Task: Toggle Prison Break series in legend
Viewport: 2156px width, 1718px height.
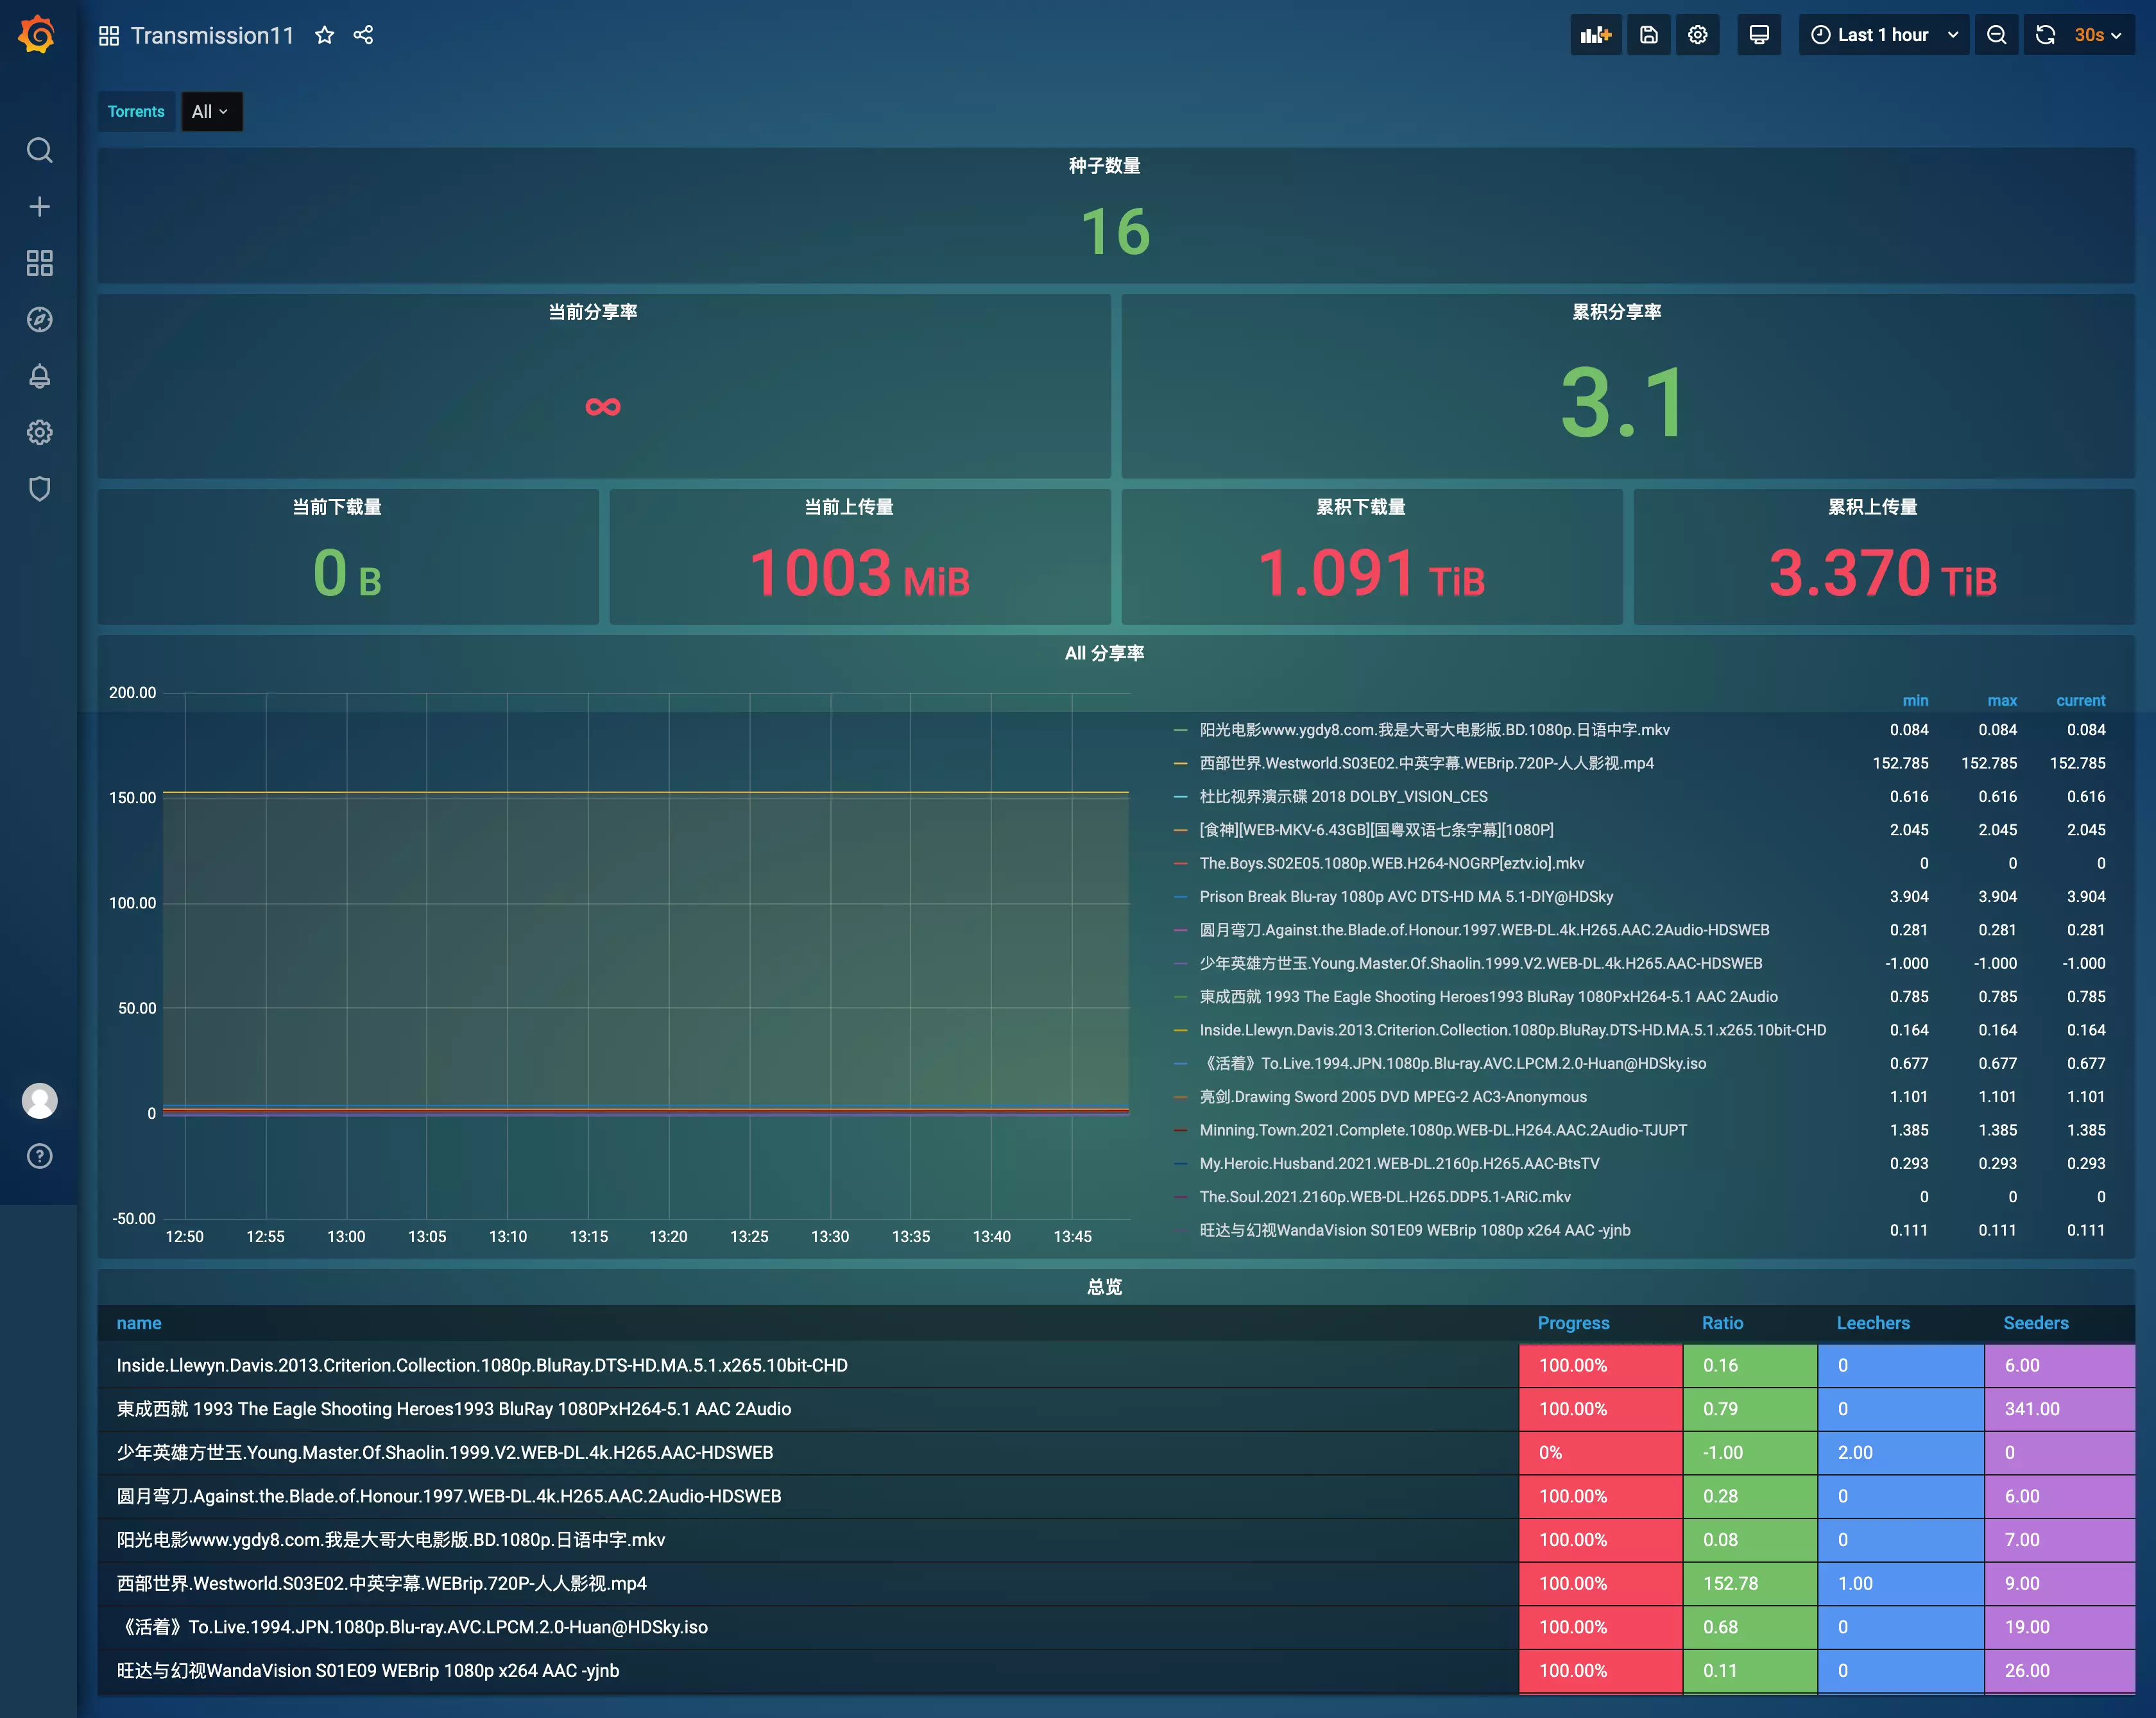Action: (1406, 897)
